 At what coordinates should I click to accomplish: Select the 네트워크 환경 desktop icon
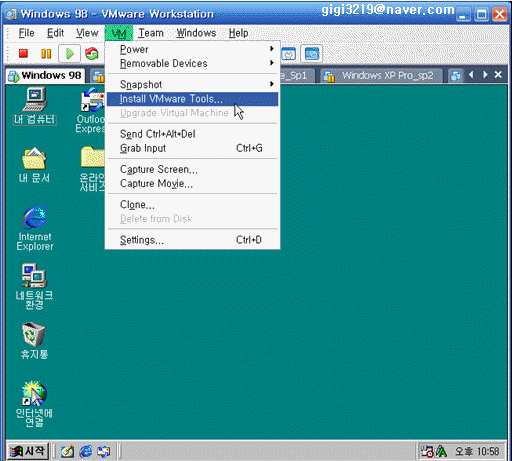[x=34, y=286]
